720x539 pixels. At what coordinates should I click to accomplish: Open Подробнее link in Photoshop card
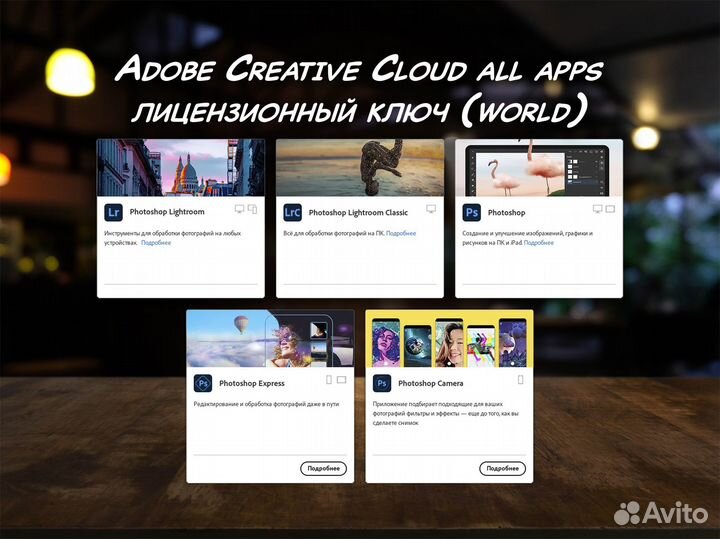pos(539,243)
